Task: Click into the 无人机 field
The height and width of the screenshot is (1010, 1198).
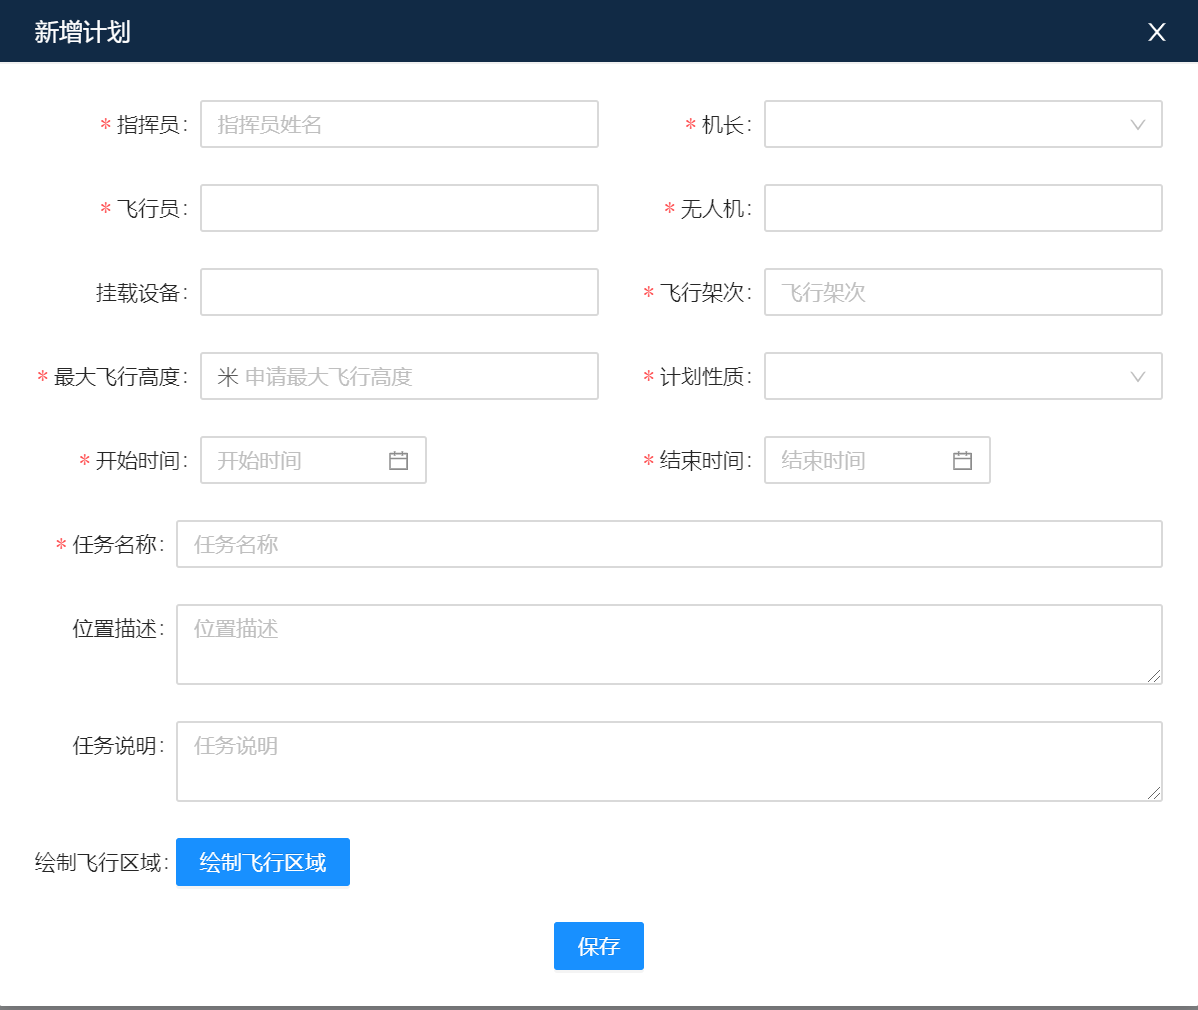Action: point(962,208)
